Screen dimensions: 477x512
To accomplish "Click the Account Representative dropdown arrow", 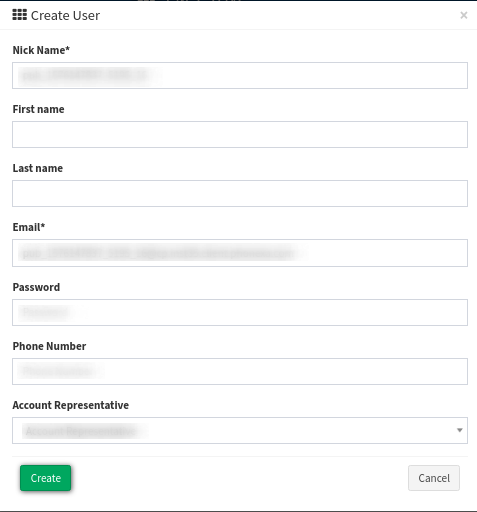I will [460, 430].
